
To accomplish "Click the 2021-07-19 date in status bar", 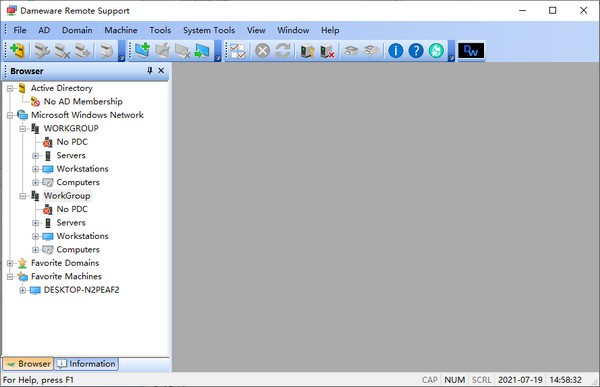I will coord(520,380).
